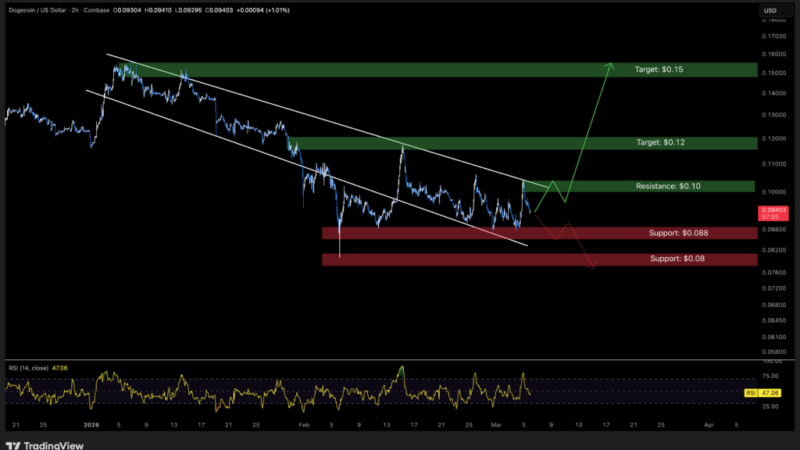Select the Support: $0.088 zone label

pos(678,233)
